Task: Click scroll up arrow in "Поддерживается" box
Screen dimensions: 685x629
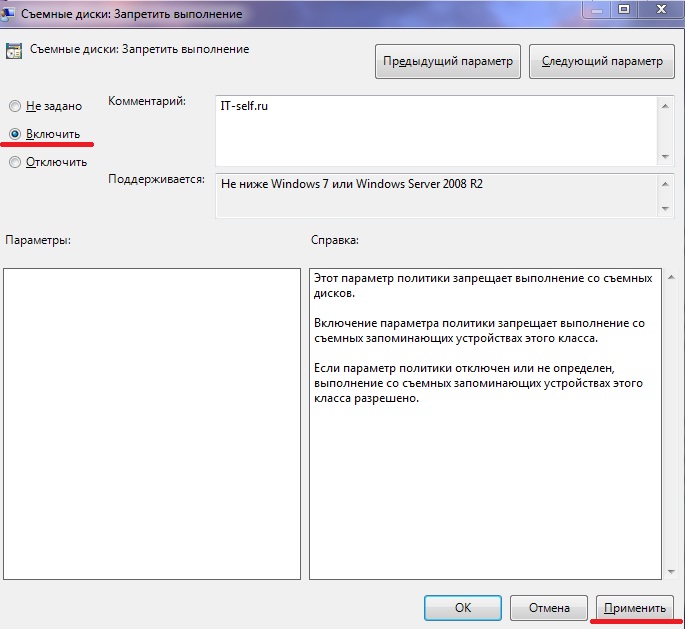Action: click(665, 184)
